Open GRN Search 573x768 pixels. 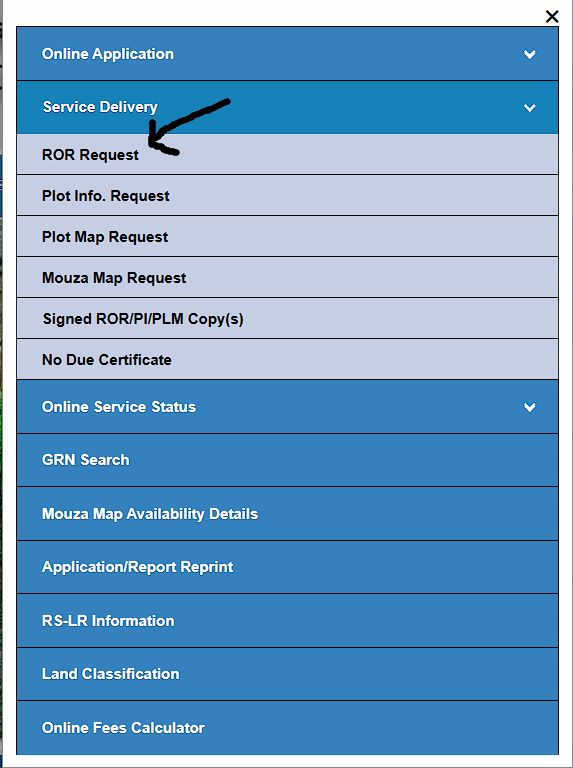287,460
